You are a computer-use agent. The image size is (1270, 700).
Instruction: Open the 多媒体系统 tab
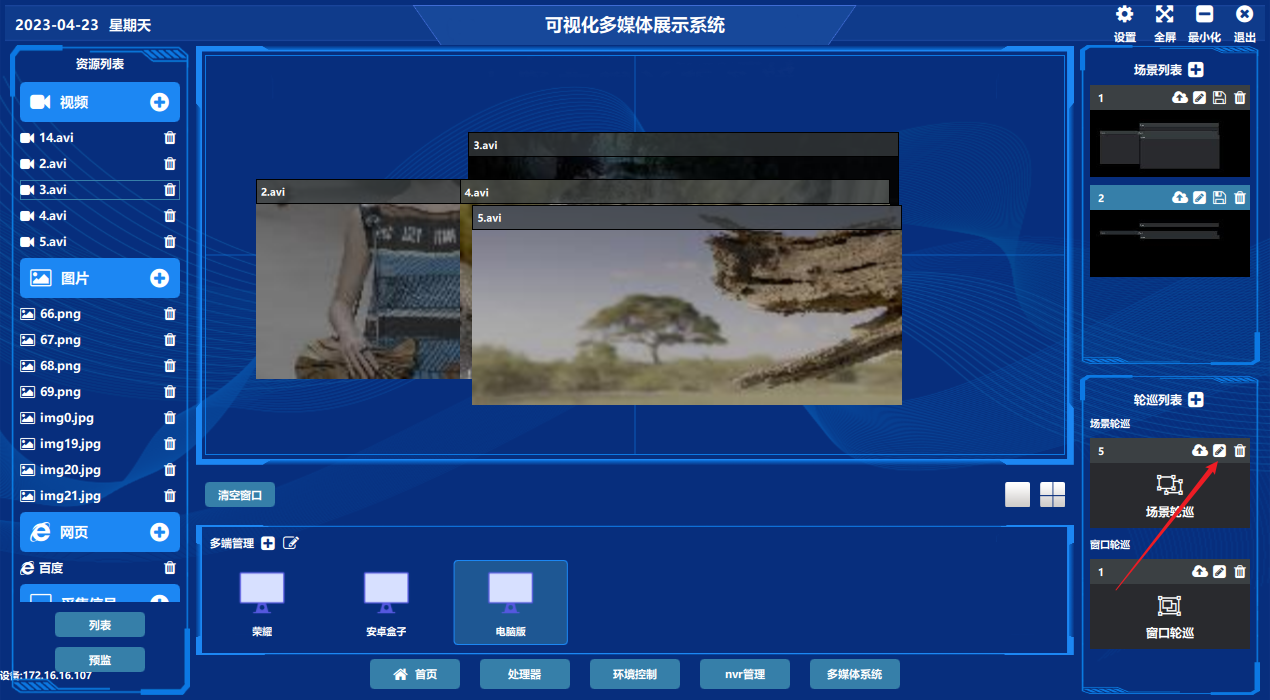(x=855, y=674)
